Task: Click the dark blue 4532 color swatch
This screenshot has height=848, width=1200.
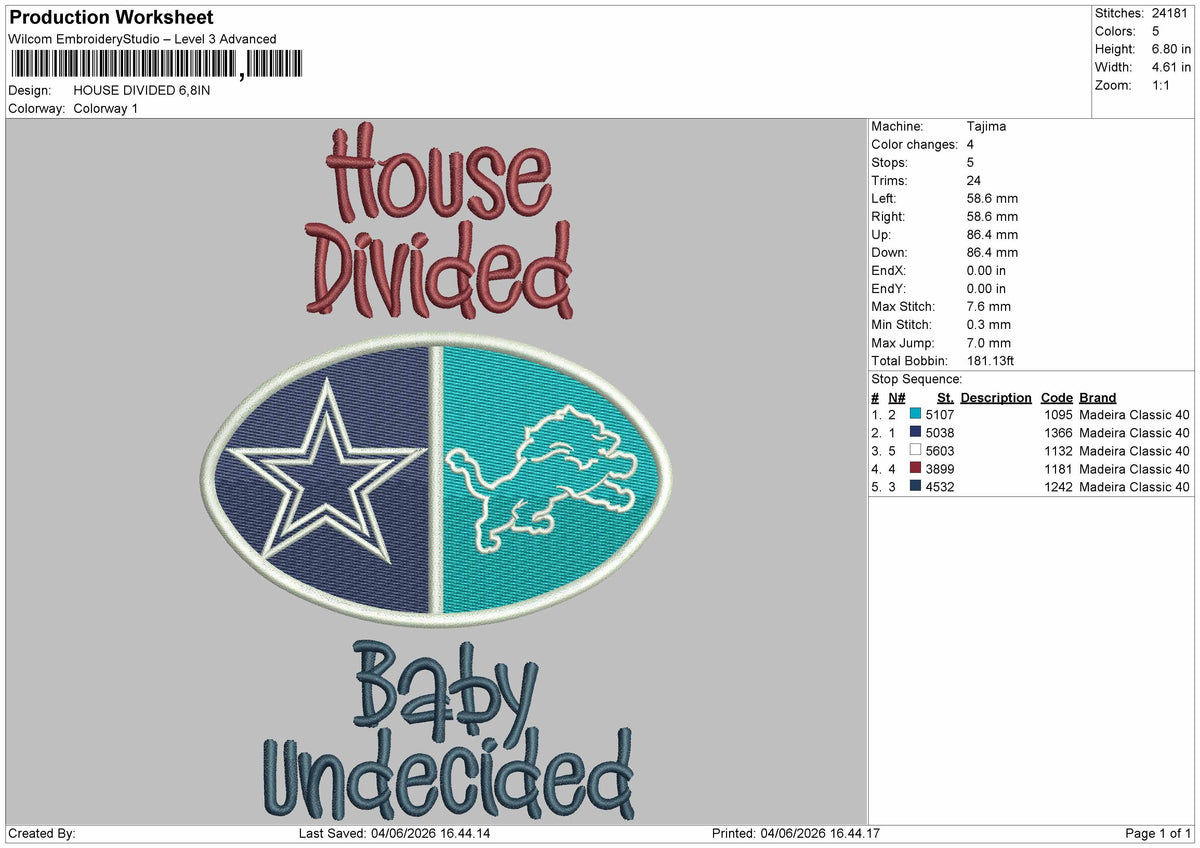Action: [x=915, y=487]
